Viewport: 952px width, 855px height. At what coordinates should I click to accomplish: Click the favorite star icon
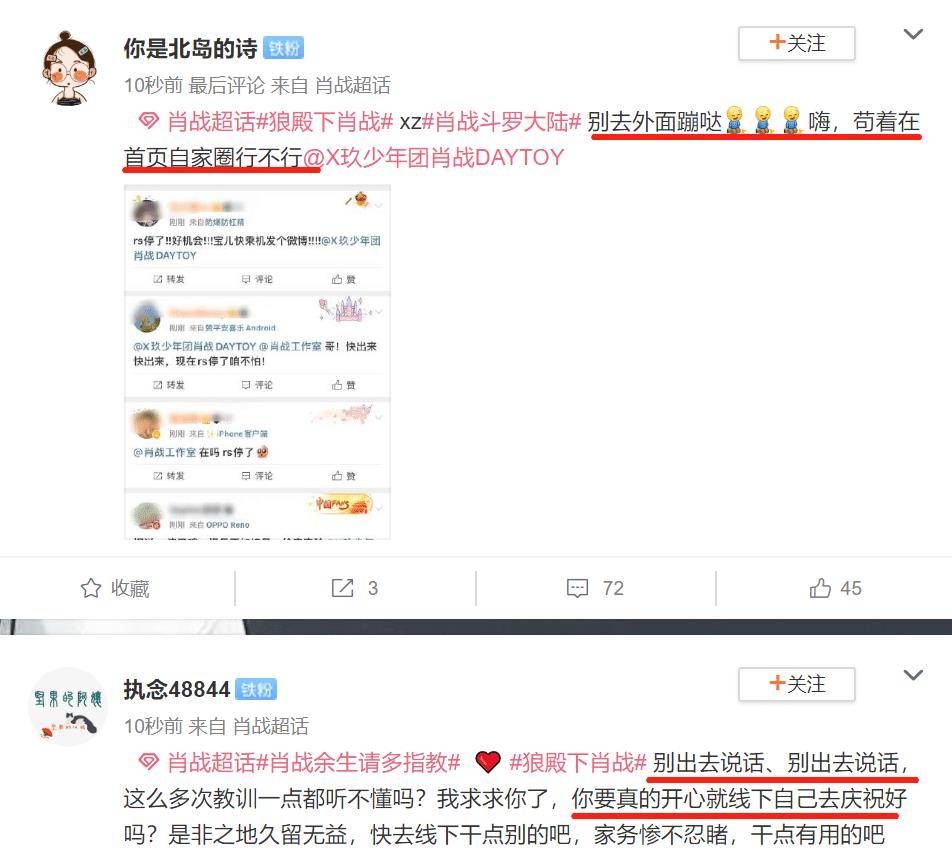coord(91,588)
